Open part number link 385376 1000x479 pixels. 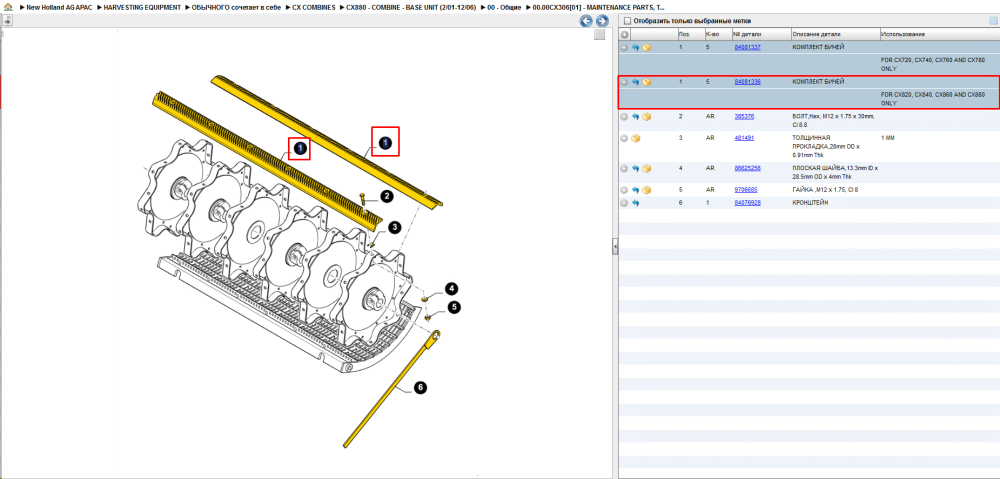click(x=744, y=117)
